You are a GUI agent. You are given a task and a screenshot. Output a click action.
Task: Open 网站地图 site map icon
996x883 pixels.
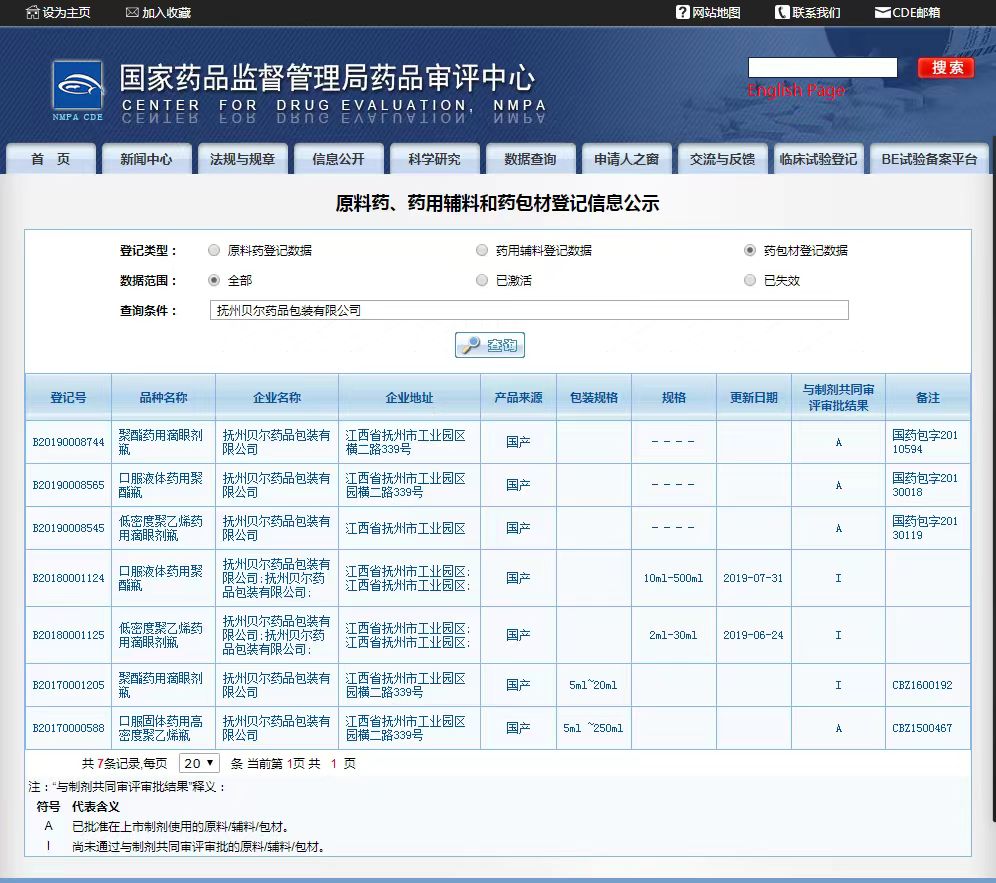(683, 13)
